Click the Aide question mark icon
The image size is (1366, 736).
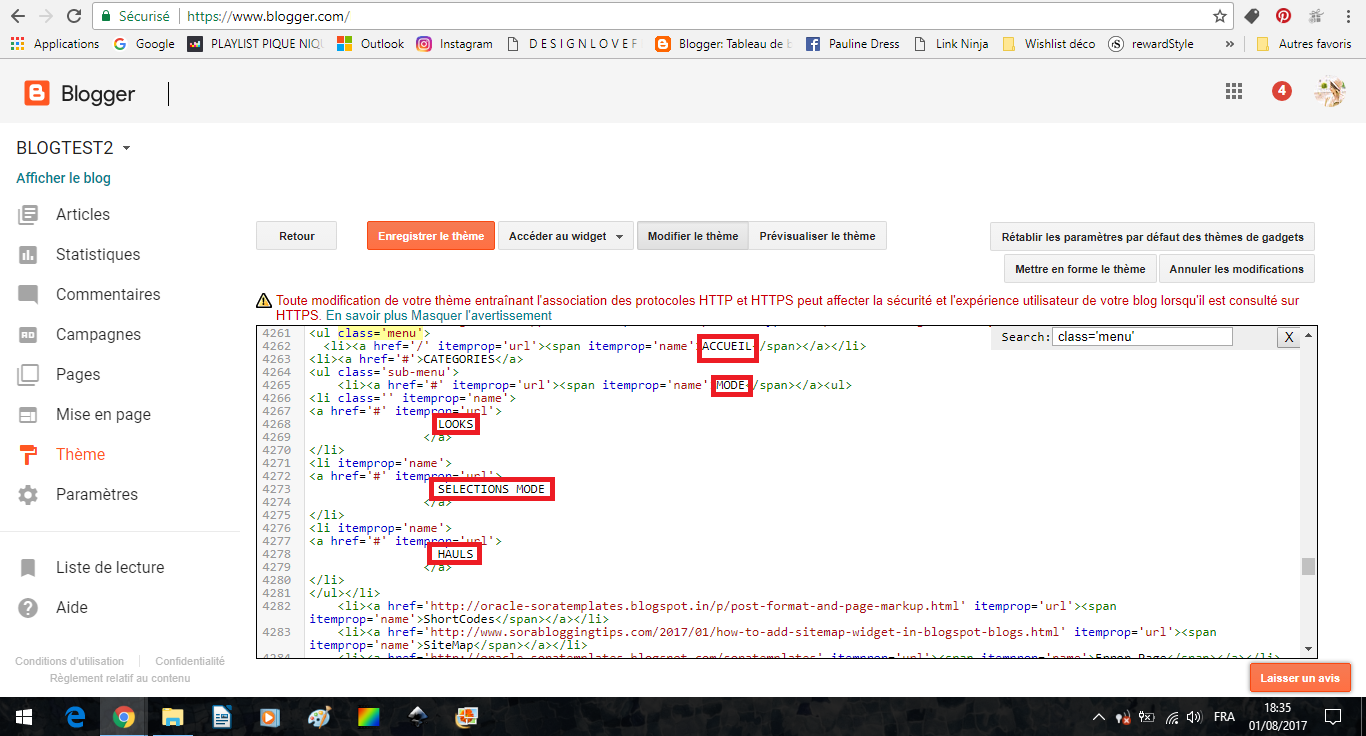tap(28, 608)
